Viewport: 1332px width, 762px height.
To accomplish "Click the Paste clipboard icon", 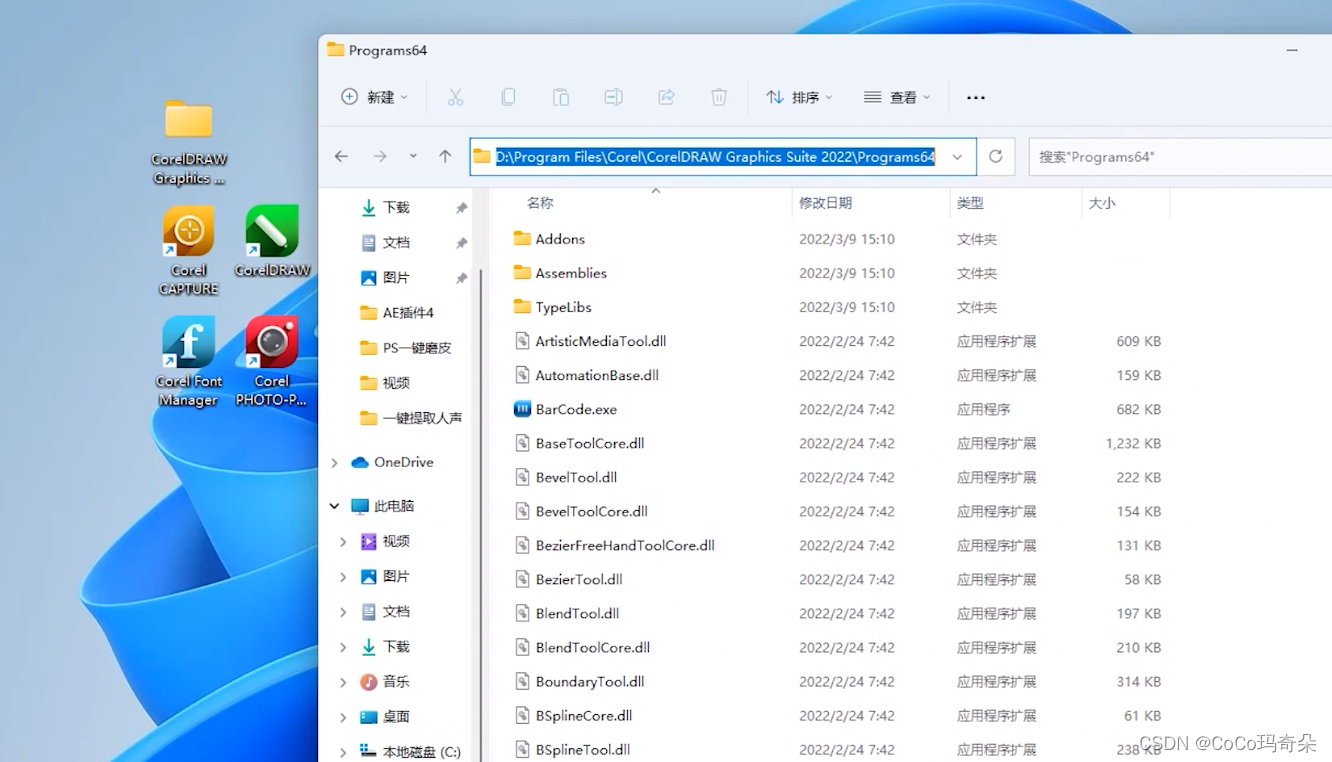I will coord(561,97).
